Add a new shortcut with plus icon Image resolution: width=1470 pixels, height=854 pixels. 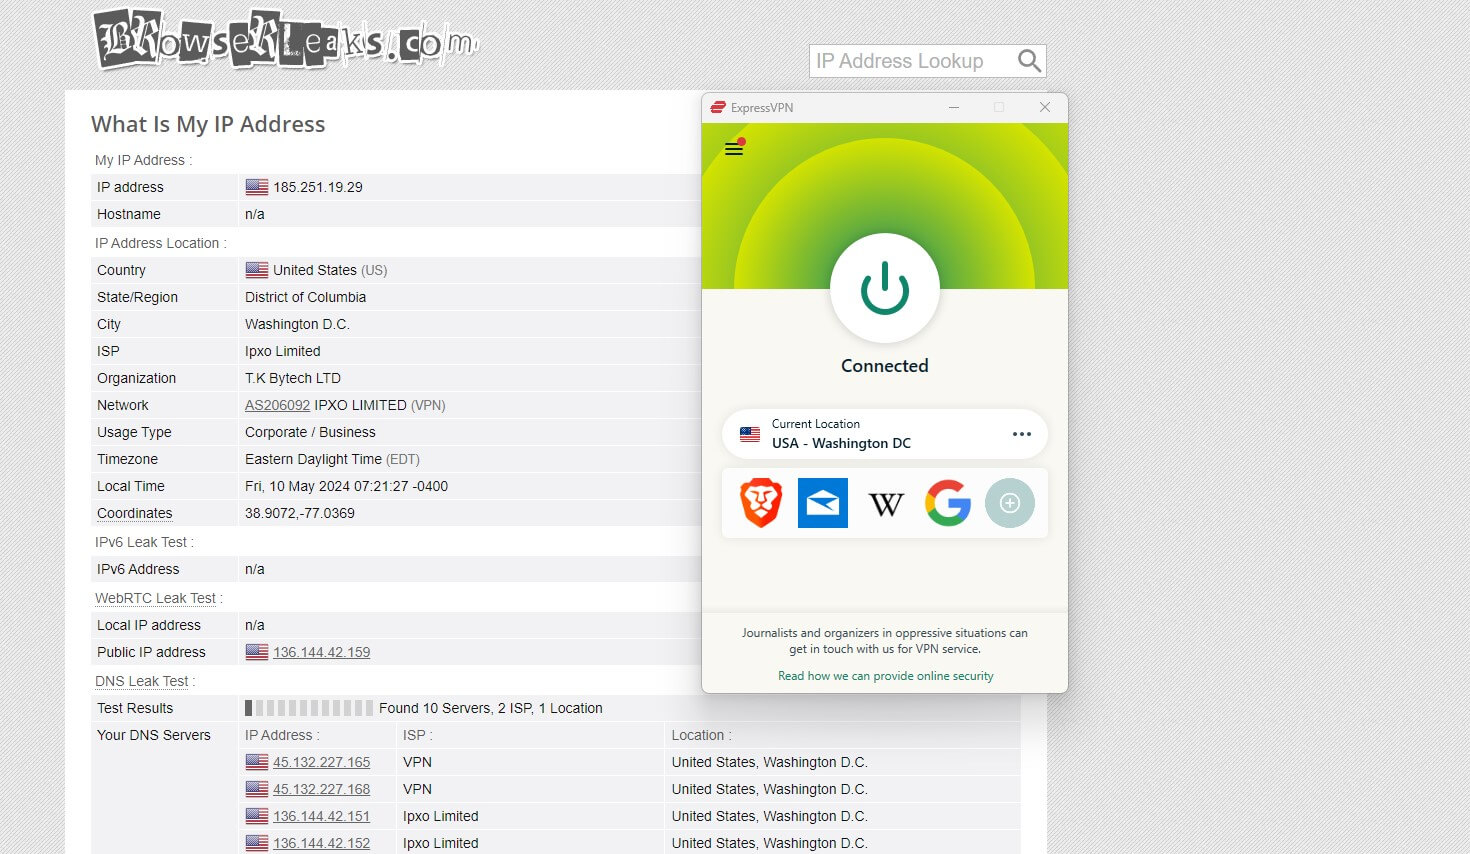point(1010,503)
